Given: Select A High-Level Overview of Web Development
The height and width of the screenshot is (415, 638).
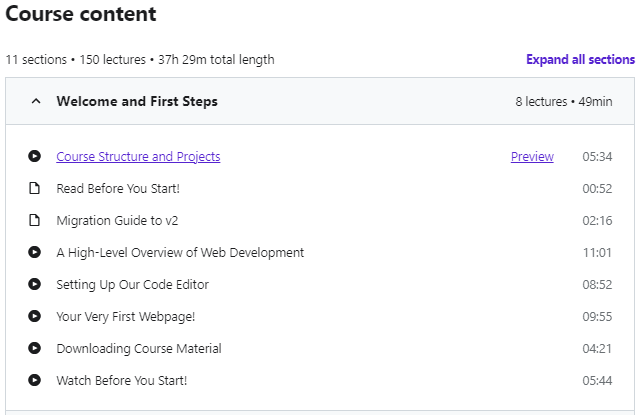Looking at the screenshot, I should tap(180, 252).
